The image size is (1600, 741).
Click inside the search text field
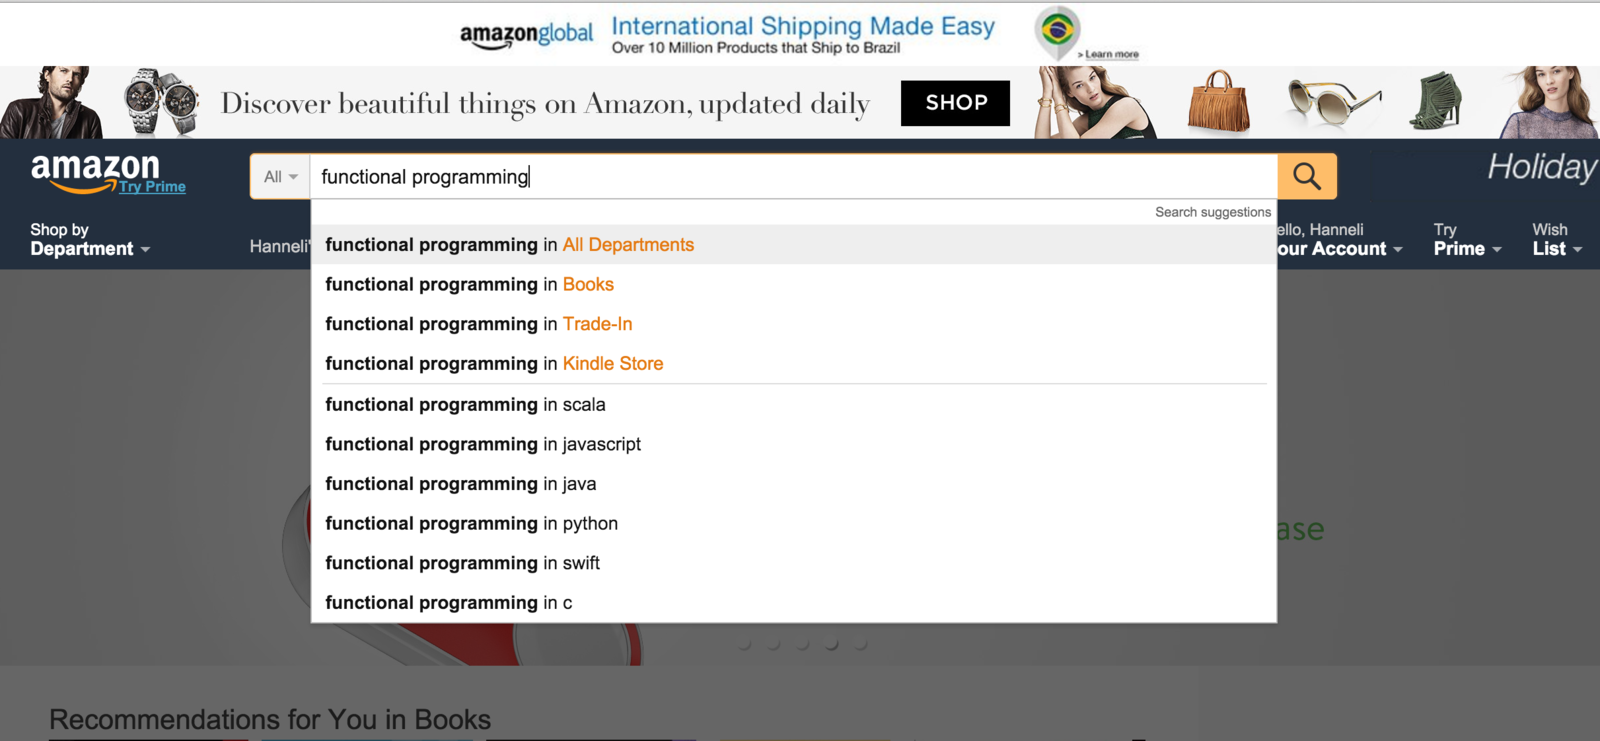tap(794, 177)
